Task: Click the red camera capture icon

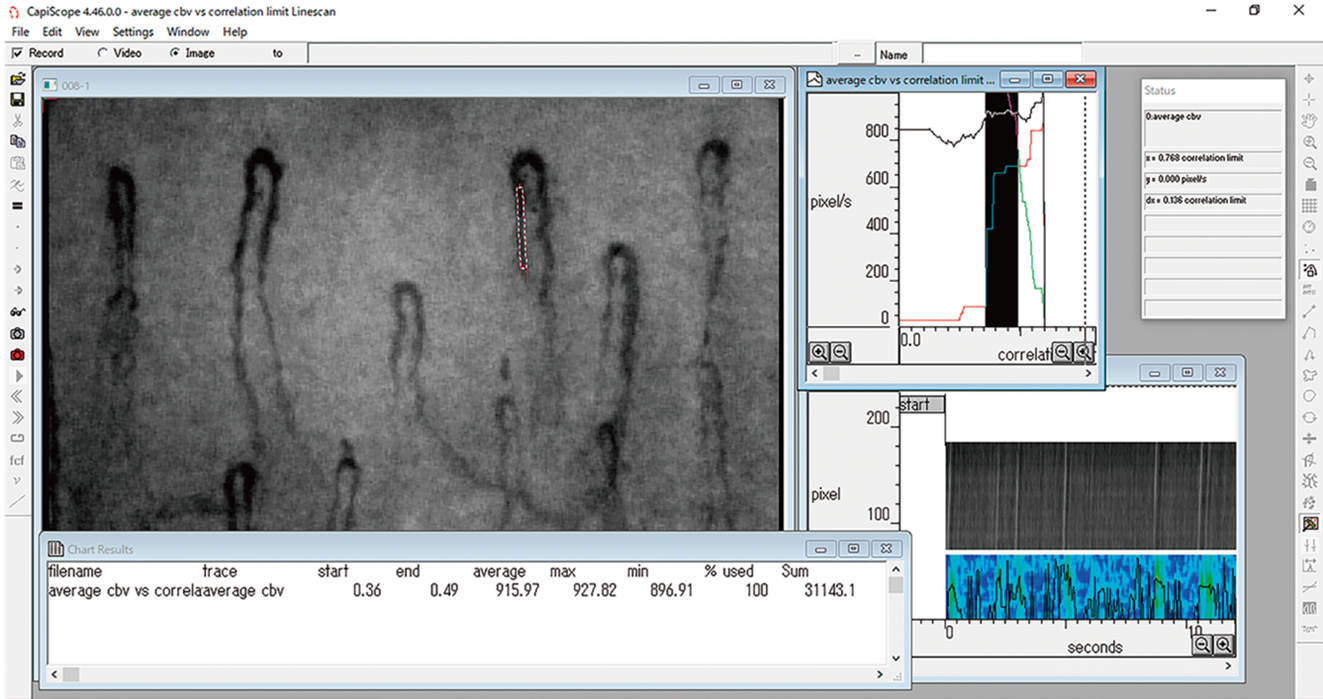Action: click(17, 355)
